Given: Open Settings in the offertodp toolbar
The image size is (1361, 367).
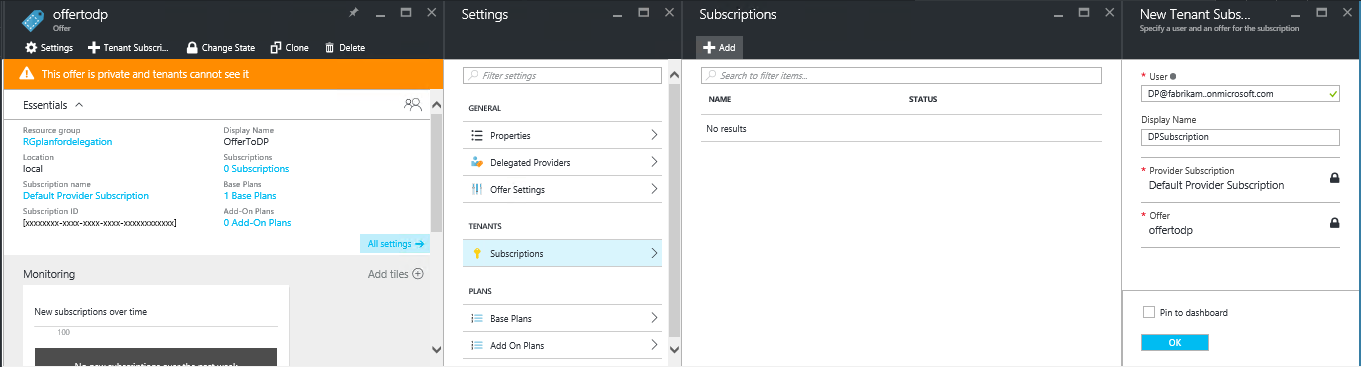Looking at the screenshot, I should coord(49,47).
